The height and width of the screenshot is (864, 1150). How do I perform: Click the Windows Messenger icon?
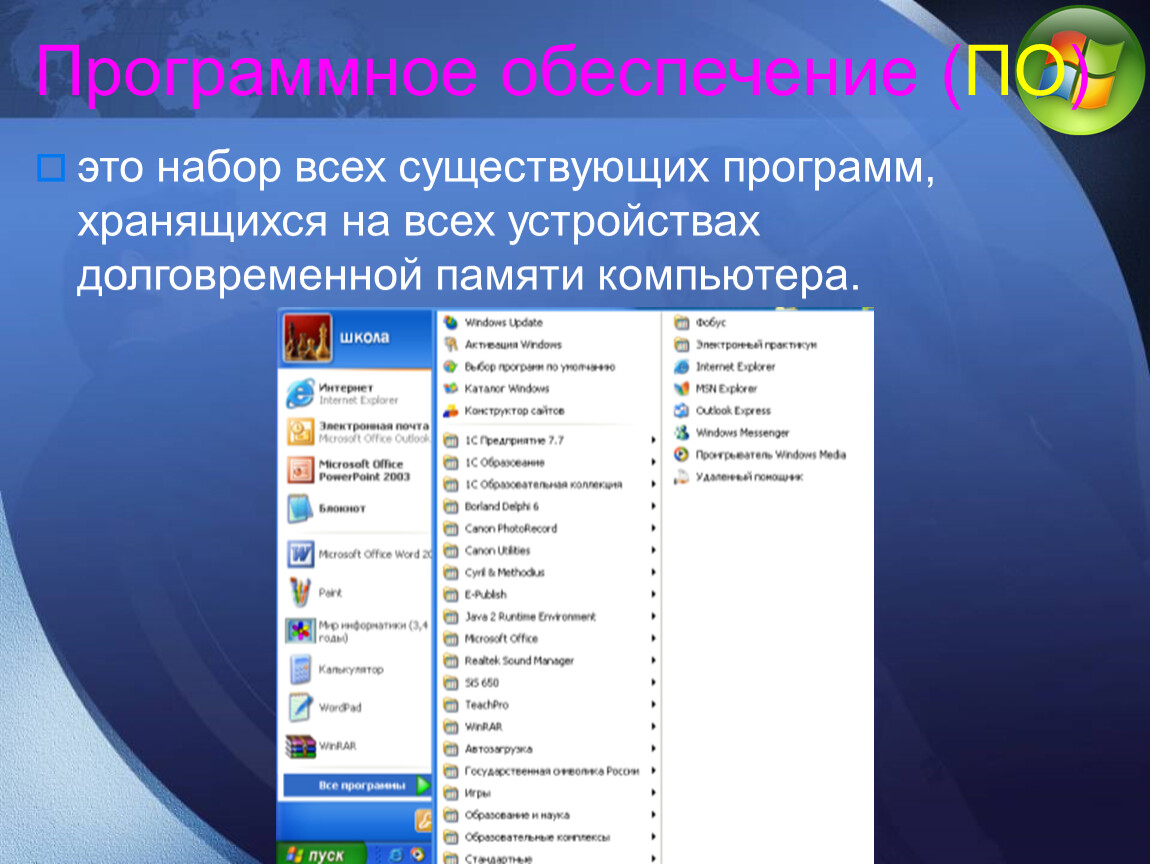(x=681, y=433)
